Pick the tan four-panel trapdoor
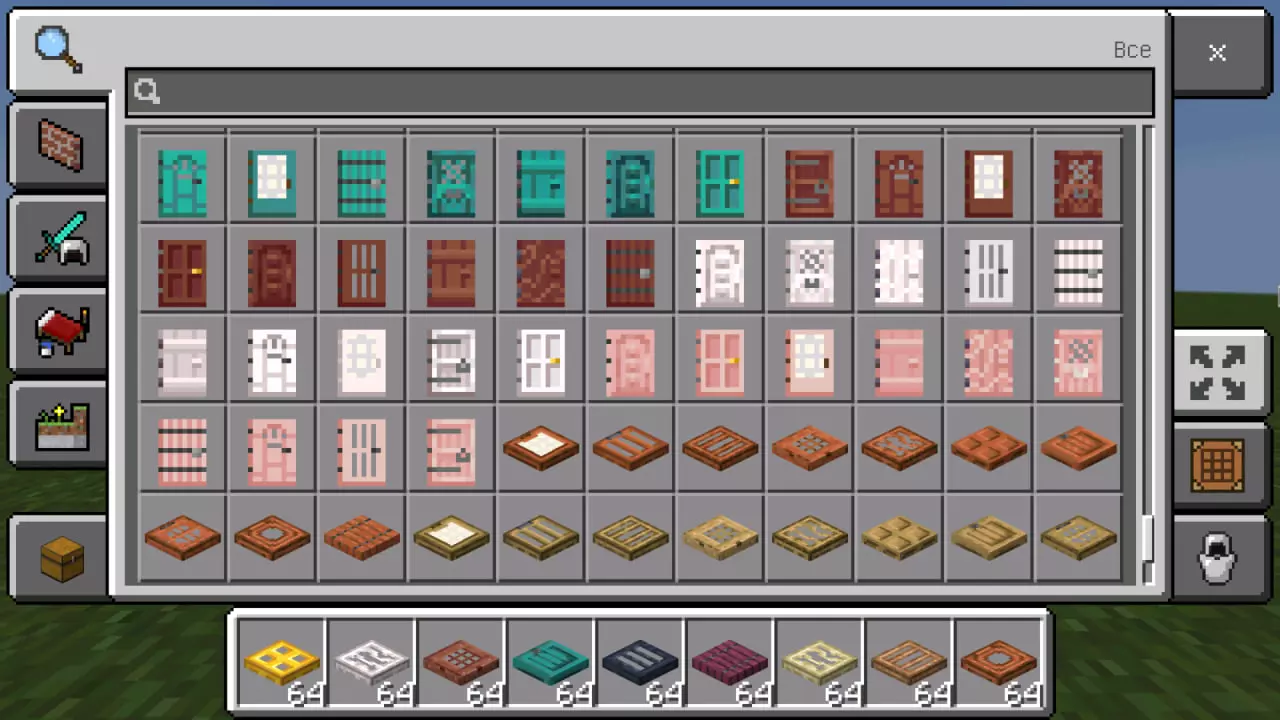 click(899, 539)
